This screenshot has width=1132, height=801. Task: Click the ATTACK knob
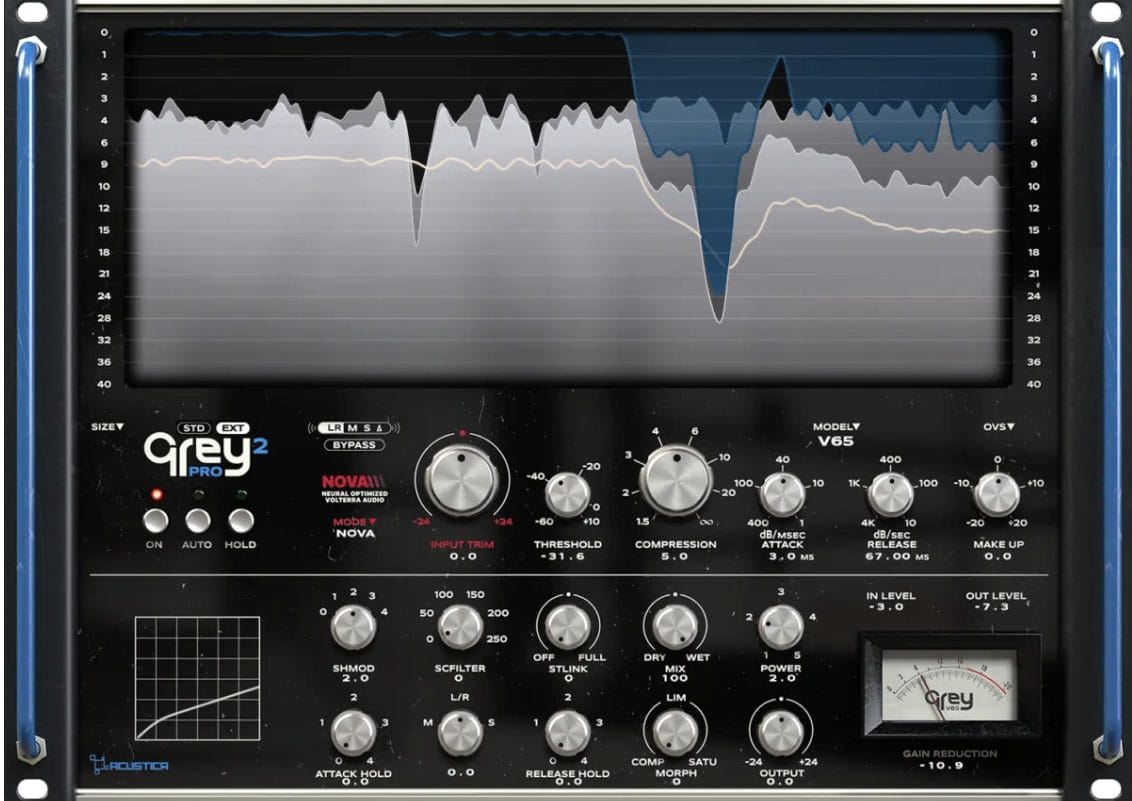[x=783, y=495]
